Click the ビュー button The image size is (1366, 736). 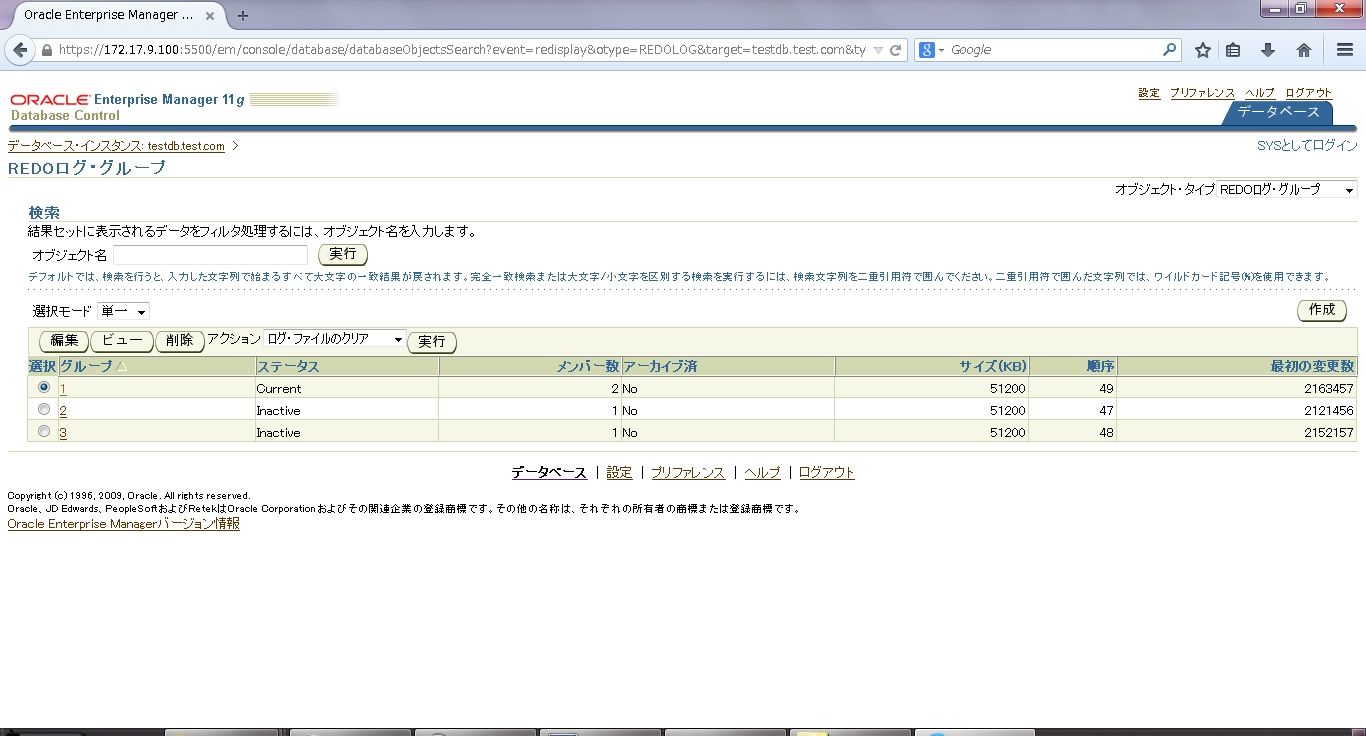pos(122,341)
